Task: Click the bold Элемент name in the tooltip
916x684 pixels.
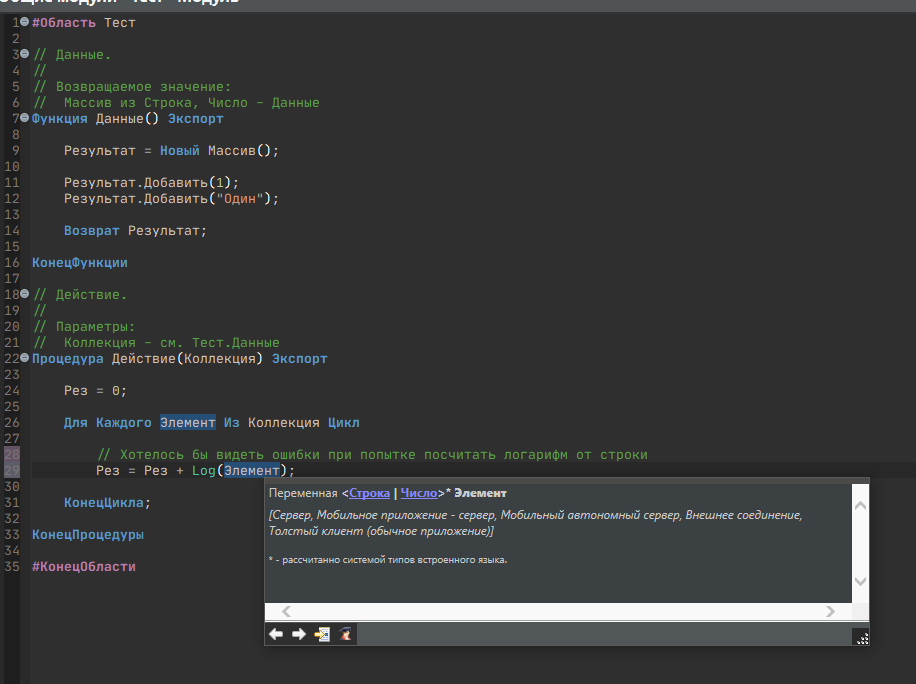Action: coord(480,494)
